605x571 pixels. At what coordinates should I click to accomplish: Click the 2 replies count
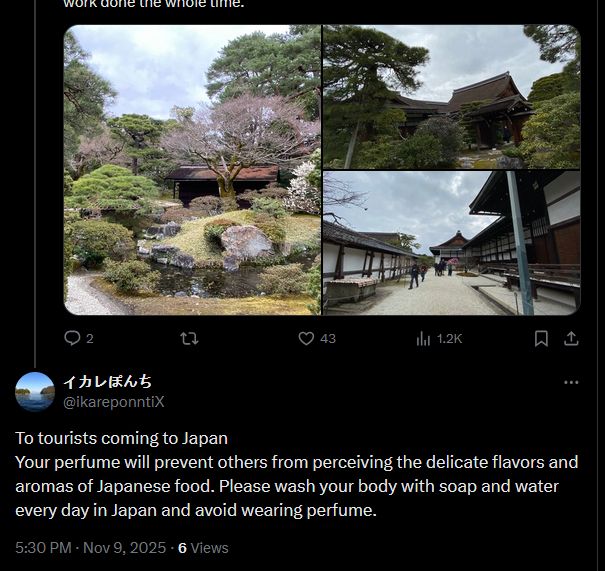click(x=90, y=339)
